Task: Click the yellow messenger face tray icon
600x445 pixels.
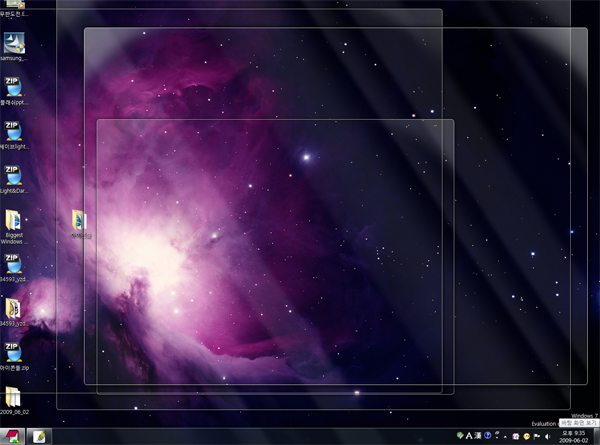Action: [526, 437]
